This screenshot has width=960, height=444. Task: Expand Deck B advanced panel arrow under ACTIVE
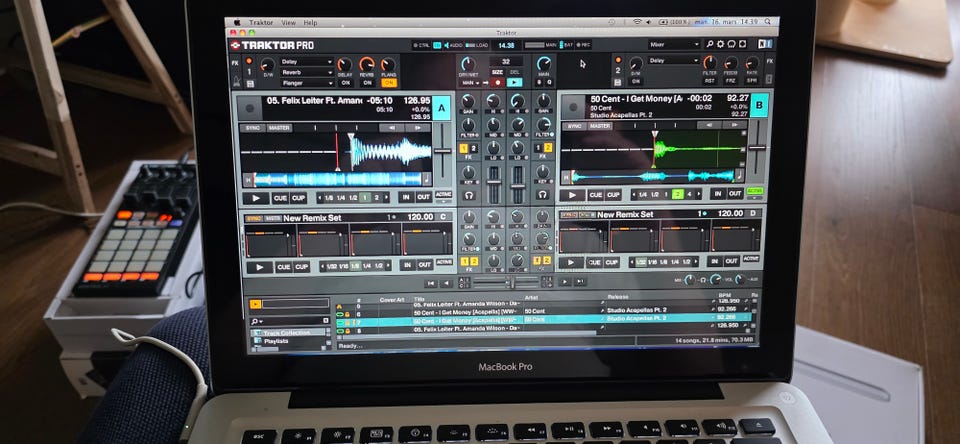[x=755, y=197]
